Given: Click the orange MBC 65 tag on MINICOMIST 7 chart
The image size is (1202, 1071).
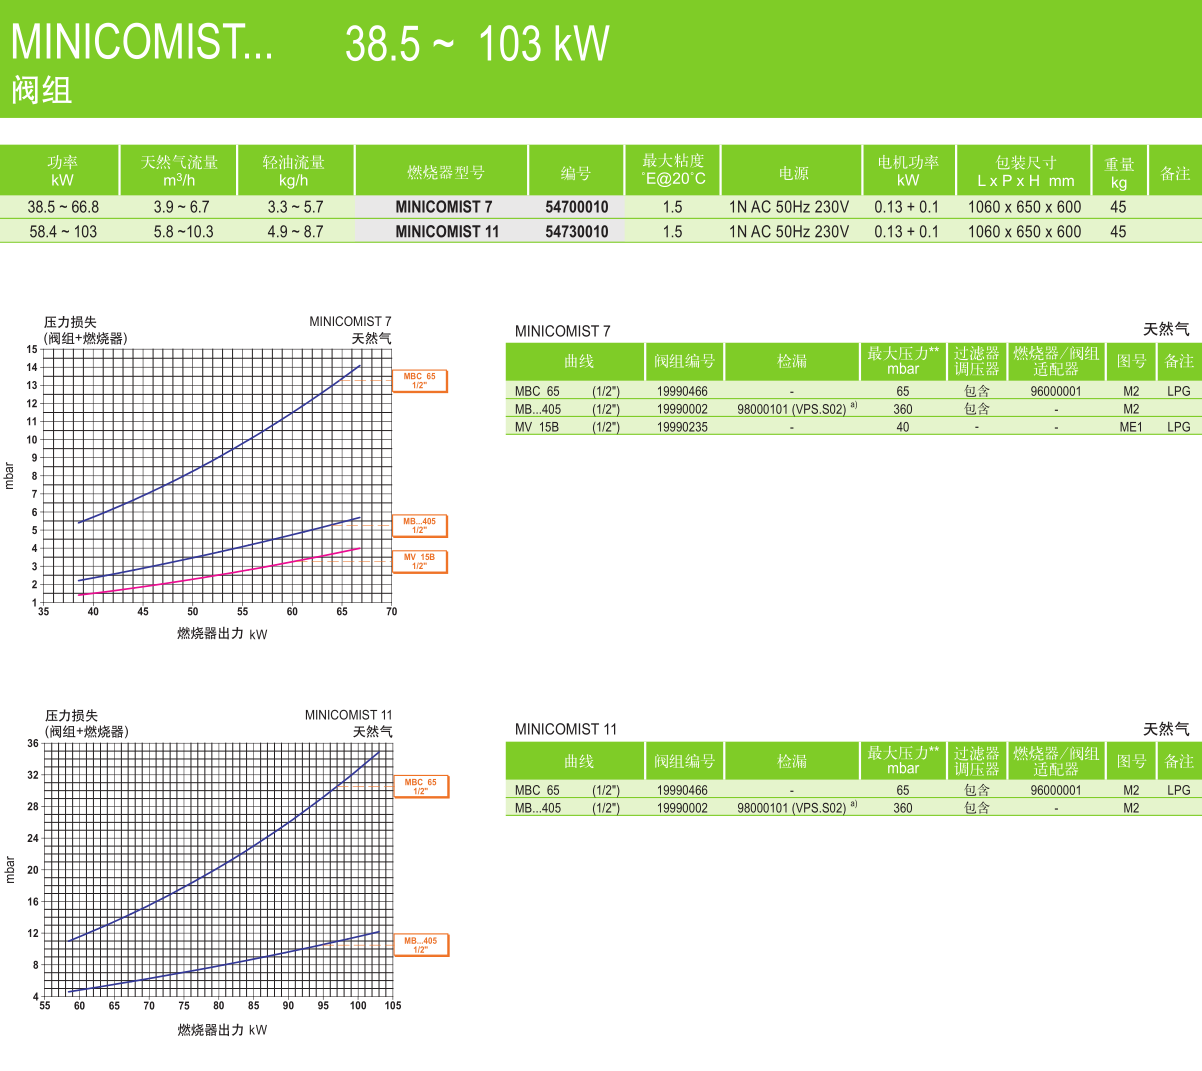Looking at the screenshot, I should (419, 381).
